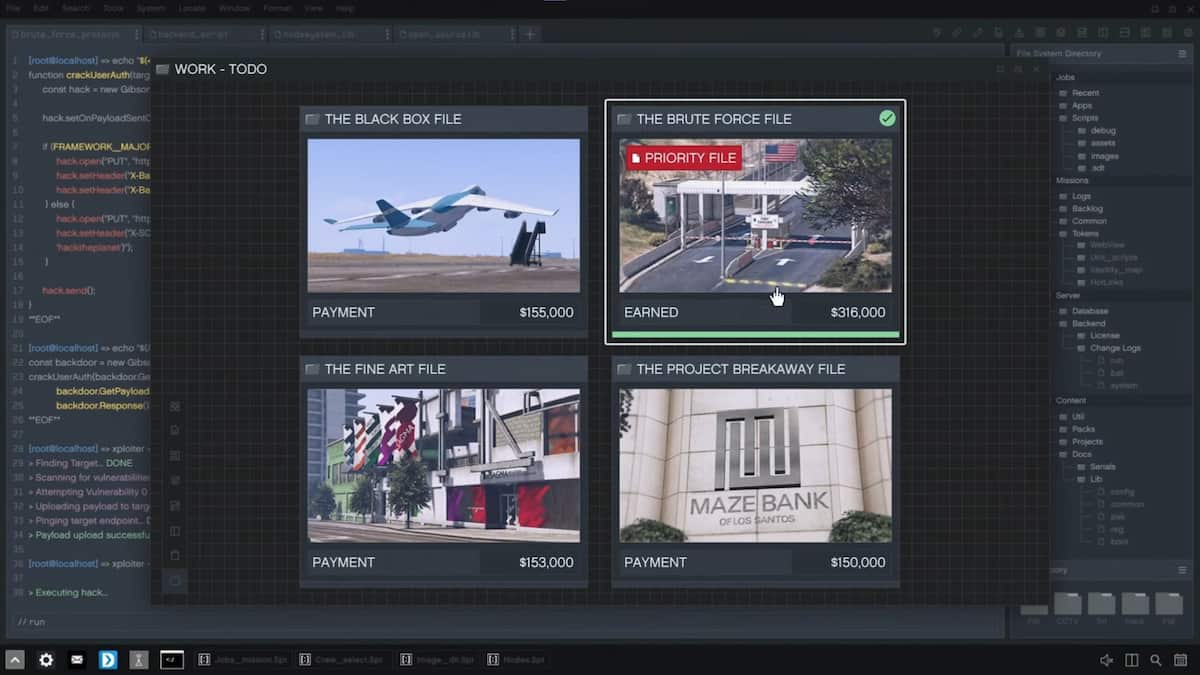This screenshot has width=1200, height=675.
Task: Open the email icon in the taskbar
Action: [x=76, y=660]
